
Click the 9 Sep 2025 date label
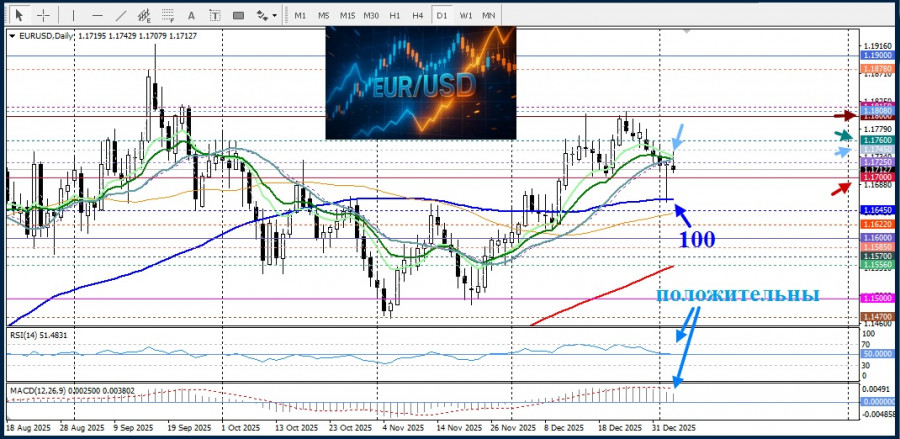pyautogui.click(x=133, y=428)
